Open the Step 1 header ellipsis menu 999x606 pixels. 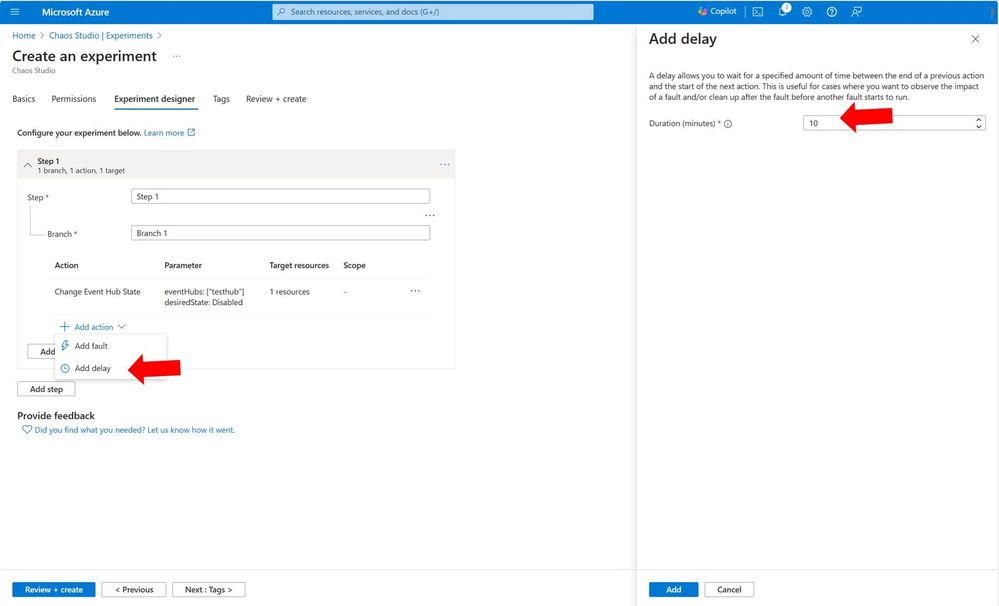tap(444, 164)
